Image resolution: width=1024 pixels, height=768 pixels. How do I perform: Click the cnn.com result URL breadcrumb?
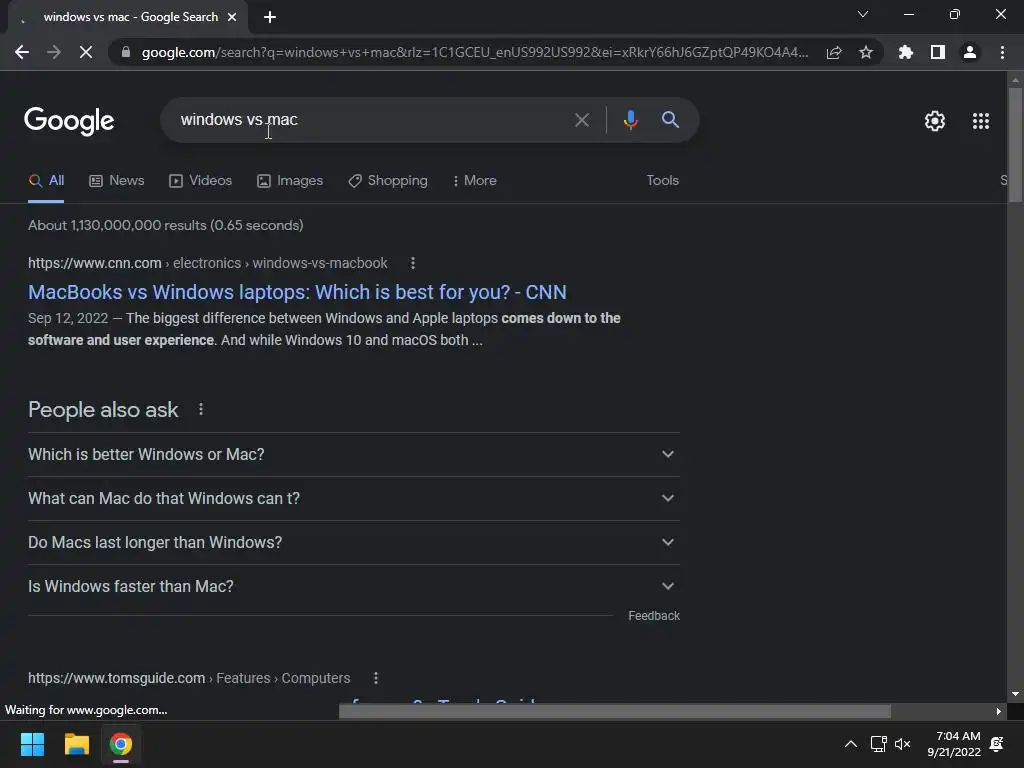click(208, 263)
